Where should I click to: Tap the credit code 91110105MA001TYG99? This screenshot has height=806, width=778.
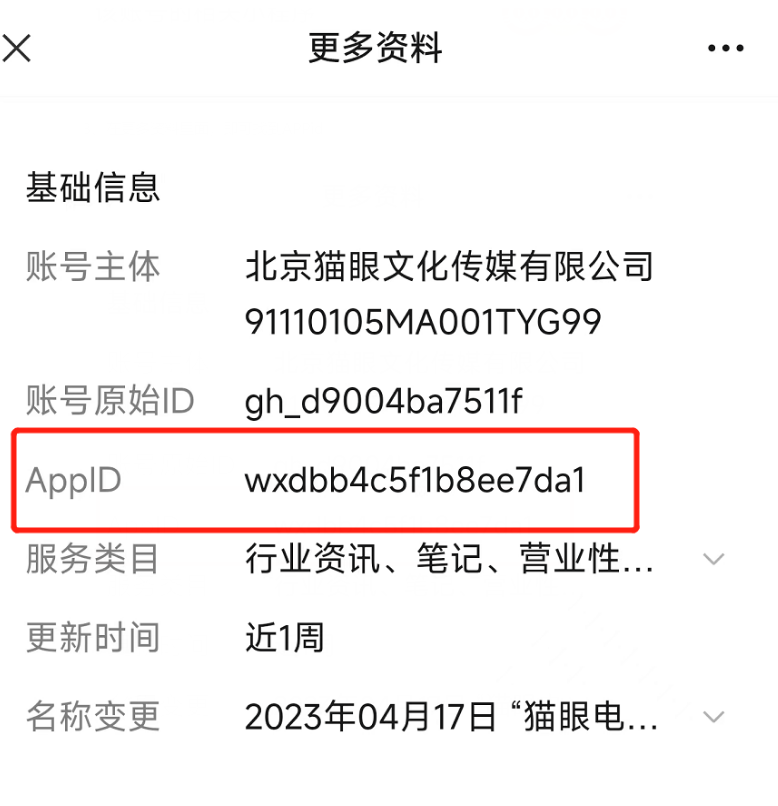422,322
